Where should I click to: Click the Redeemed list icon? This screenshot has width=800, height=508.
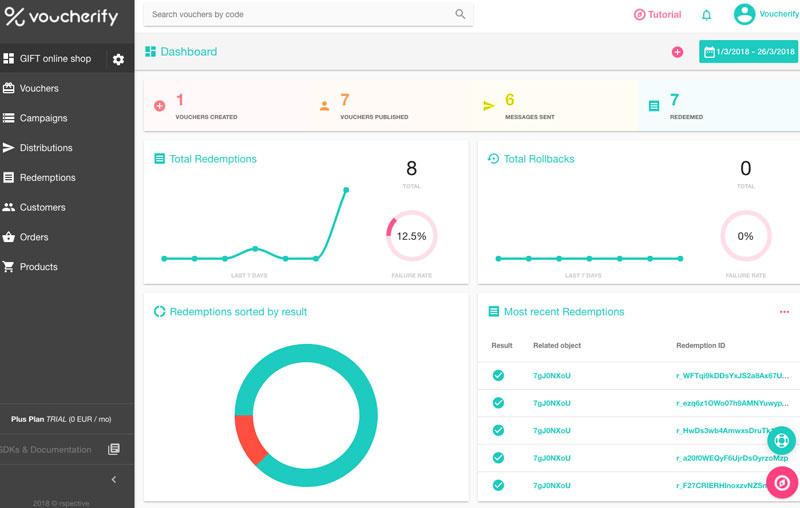coord(654,106)
